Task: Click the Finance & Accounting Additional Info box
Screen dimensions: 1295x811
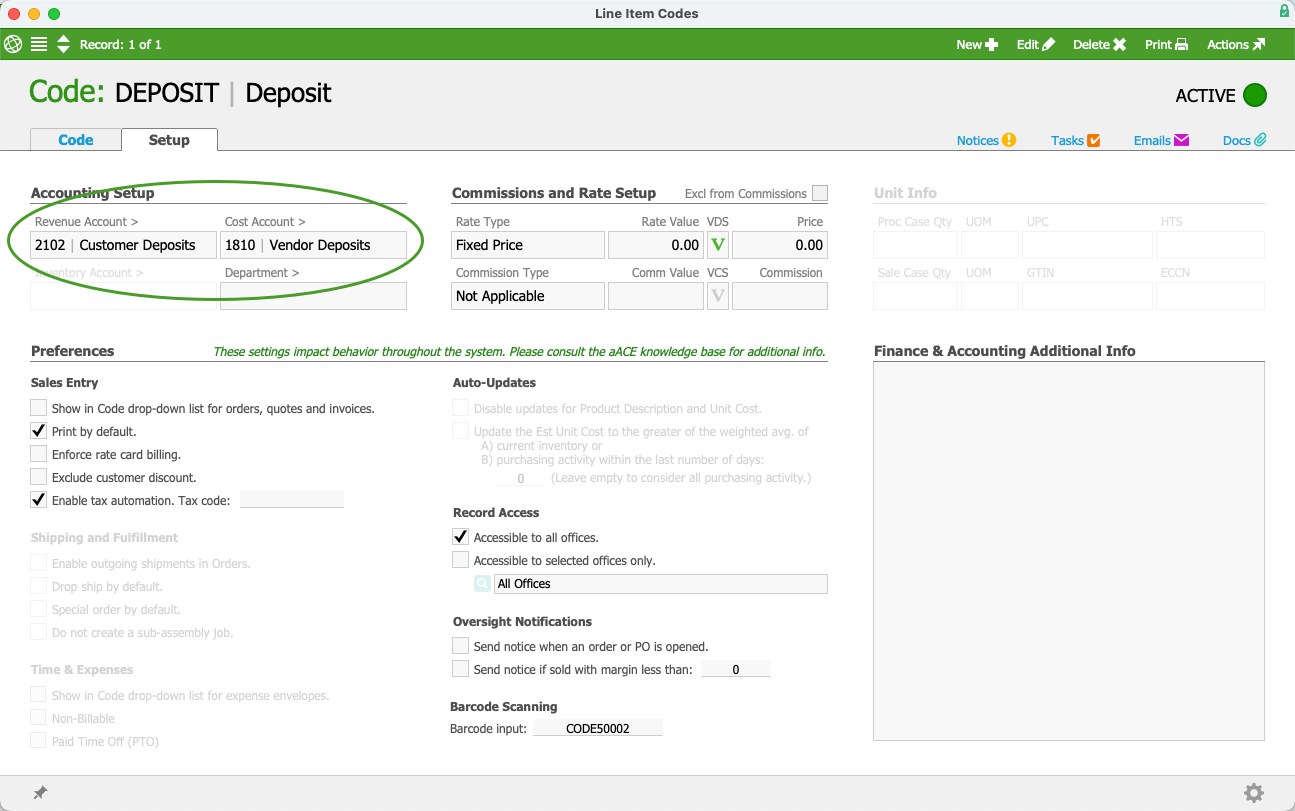Action: coord(1069,551)
